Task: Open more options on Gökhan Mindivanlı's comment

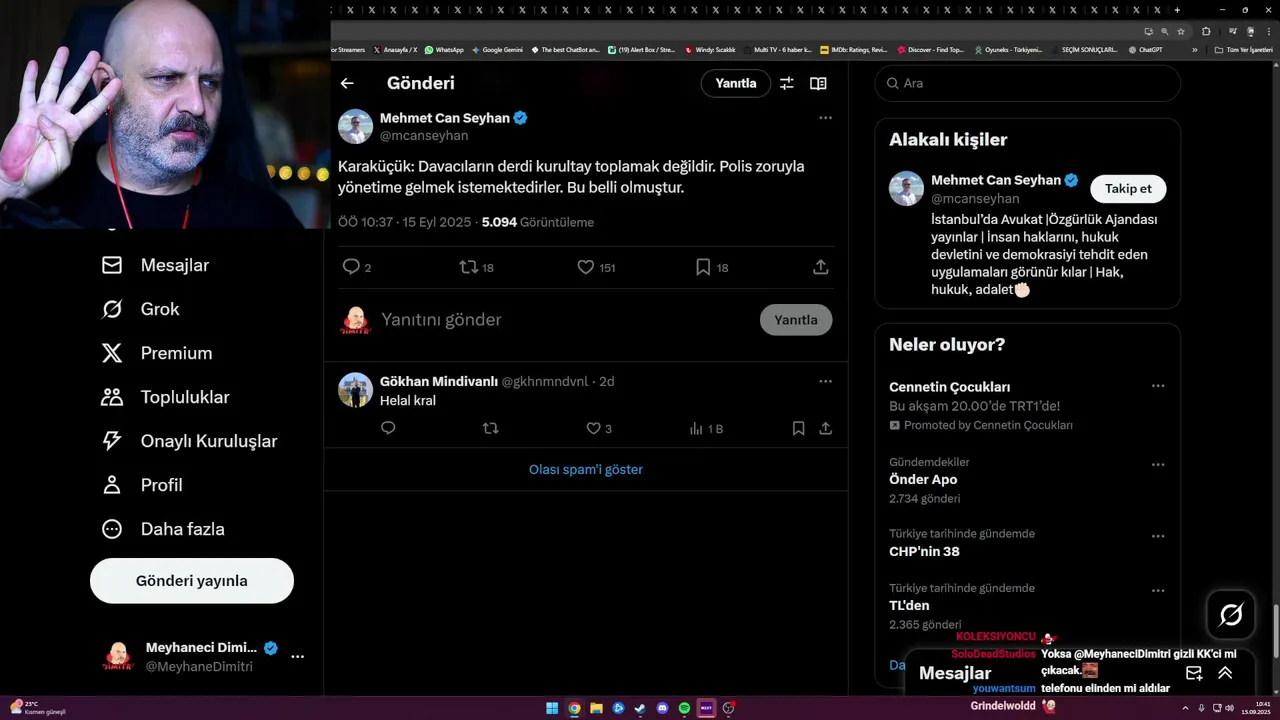Action: point(825,381)
